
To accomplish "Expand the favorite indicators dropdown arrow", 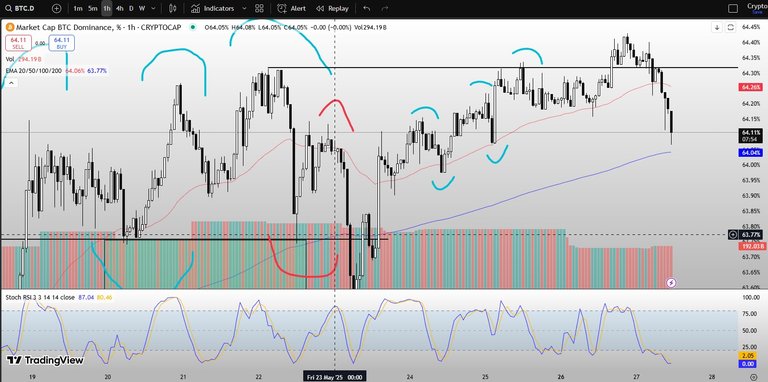I will [x=243, y=8].
